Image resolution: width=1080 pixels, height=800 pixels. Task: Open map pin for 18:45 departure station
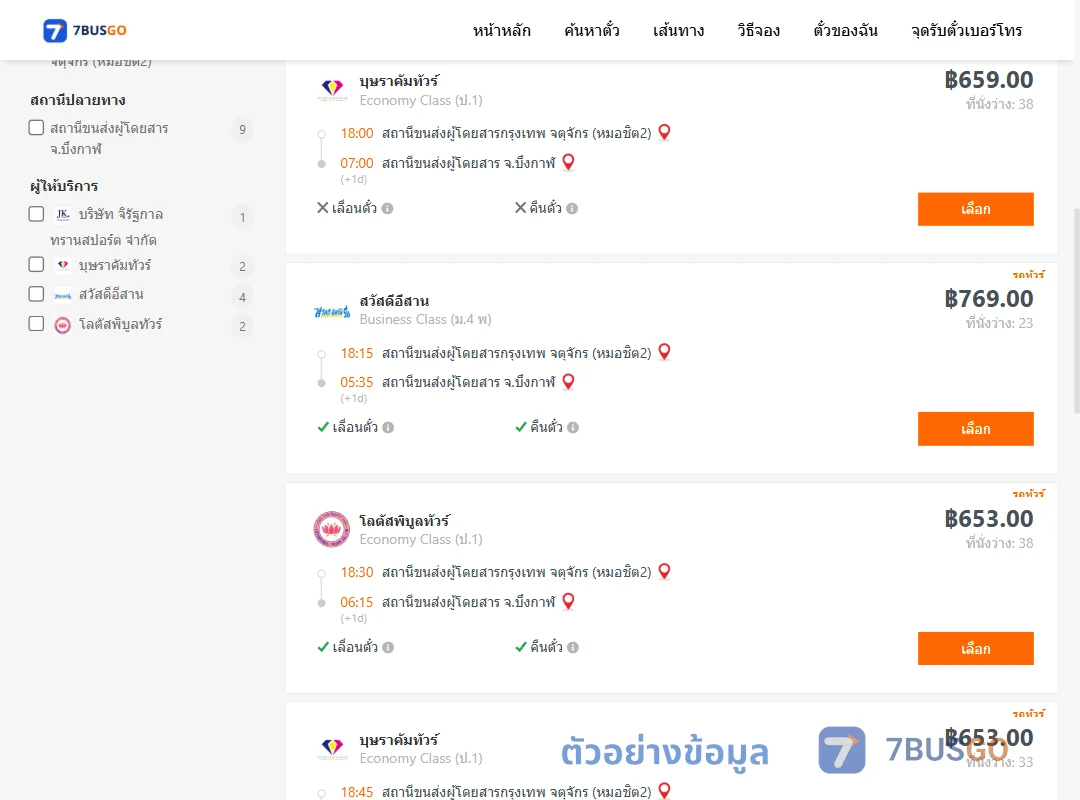(x=664, y=790)
